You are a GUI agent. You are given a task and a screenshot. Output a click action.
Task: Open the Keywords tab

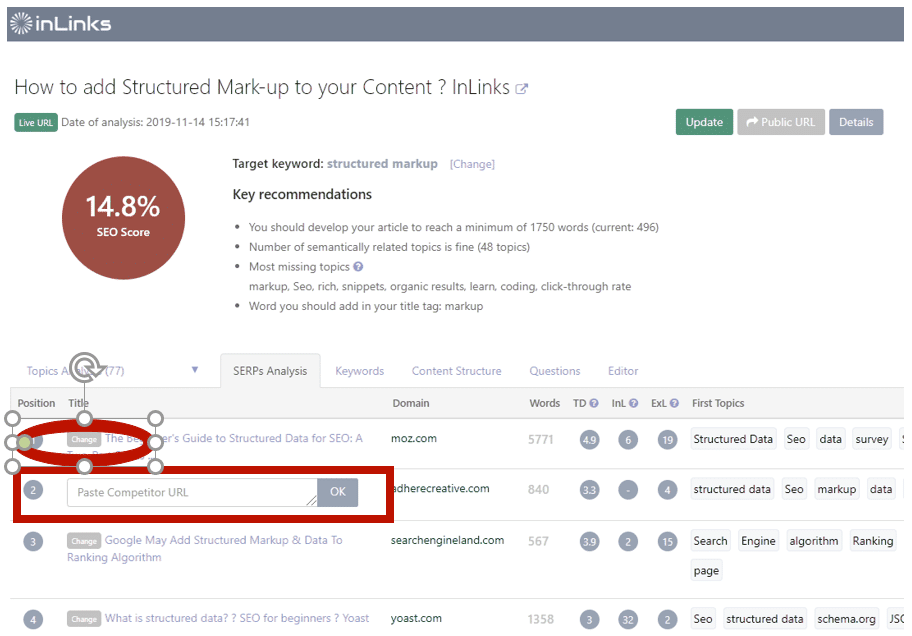point(359,371)
